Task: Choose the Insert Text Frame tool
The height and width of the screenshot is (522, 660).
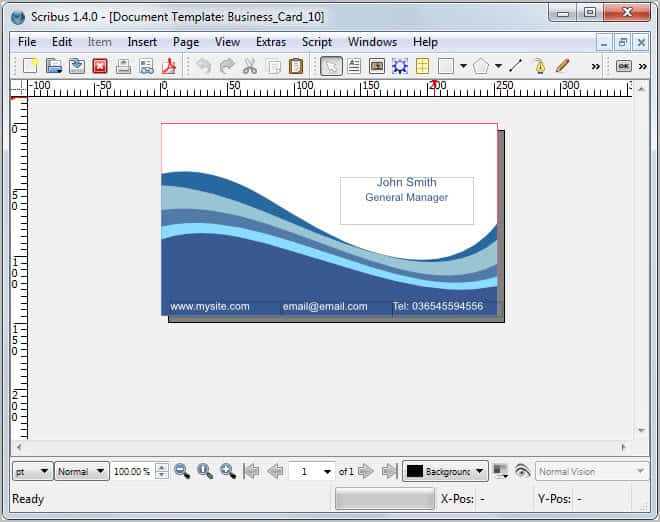Action: tap(354, 66)
